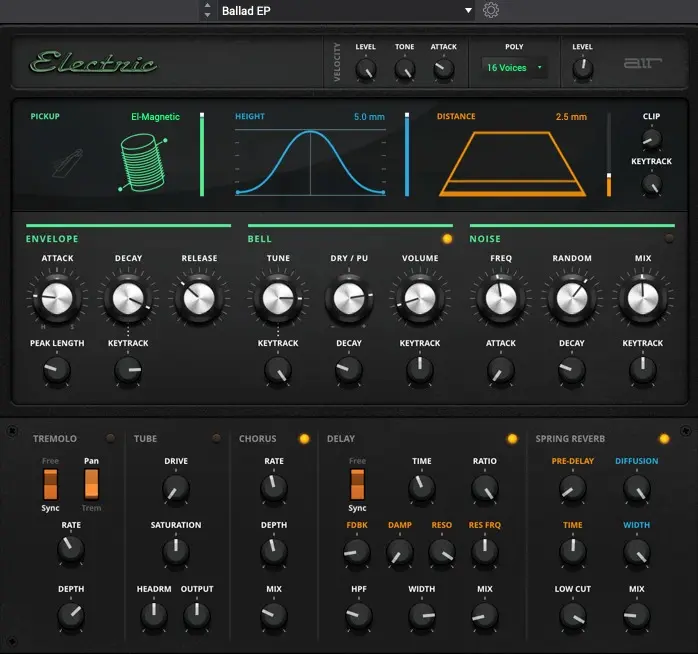The width and height of the screenshot is (698, 654).
Task: Click the Chorus section LED button
Action: [304, 438]
